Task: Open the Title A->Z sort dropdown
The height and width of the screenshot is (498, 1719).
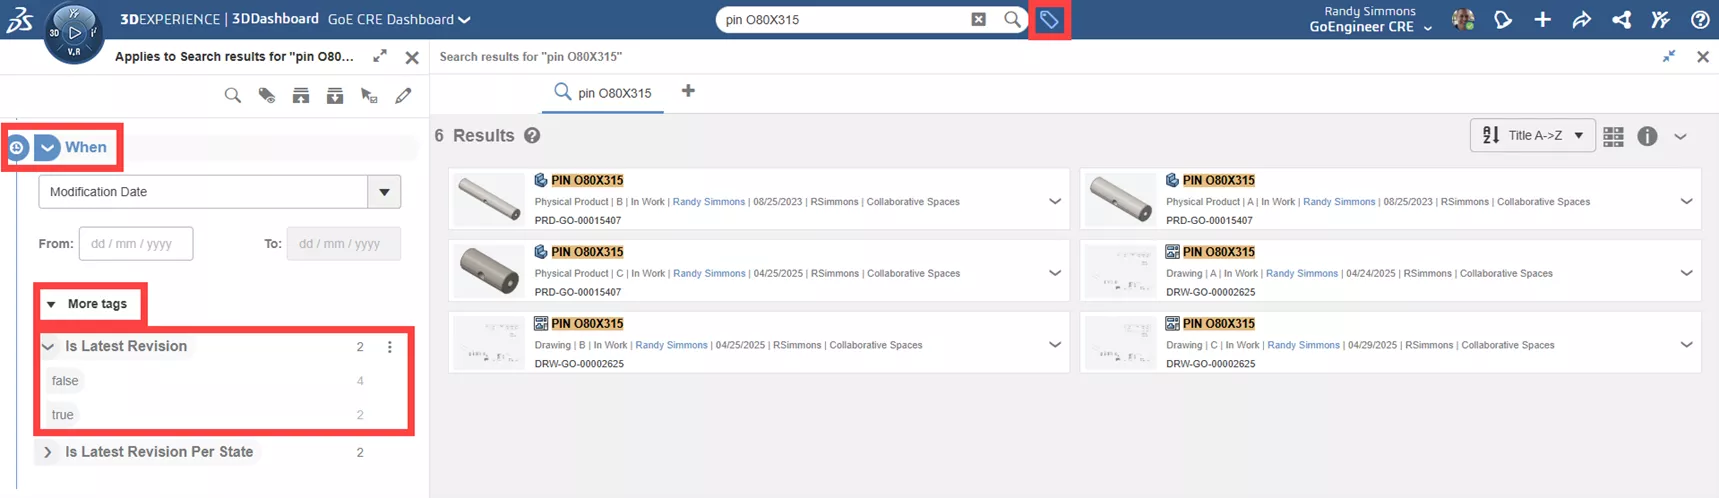Action: (1532, 135)
